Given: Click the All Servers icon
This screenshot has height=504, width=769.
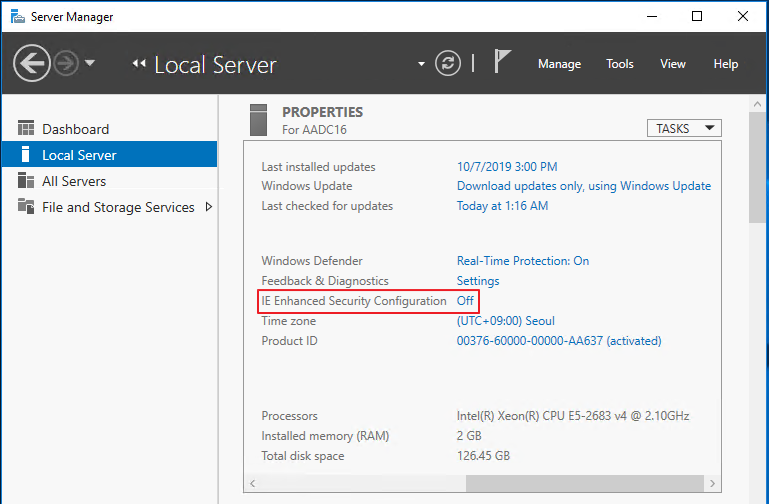Looking at the screenshot, I should point(26,180).
